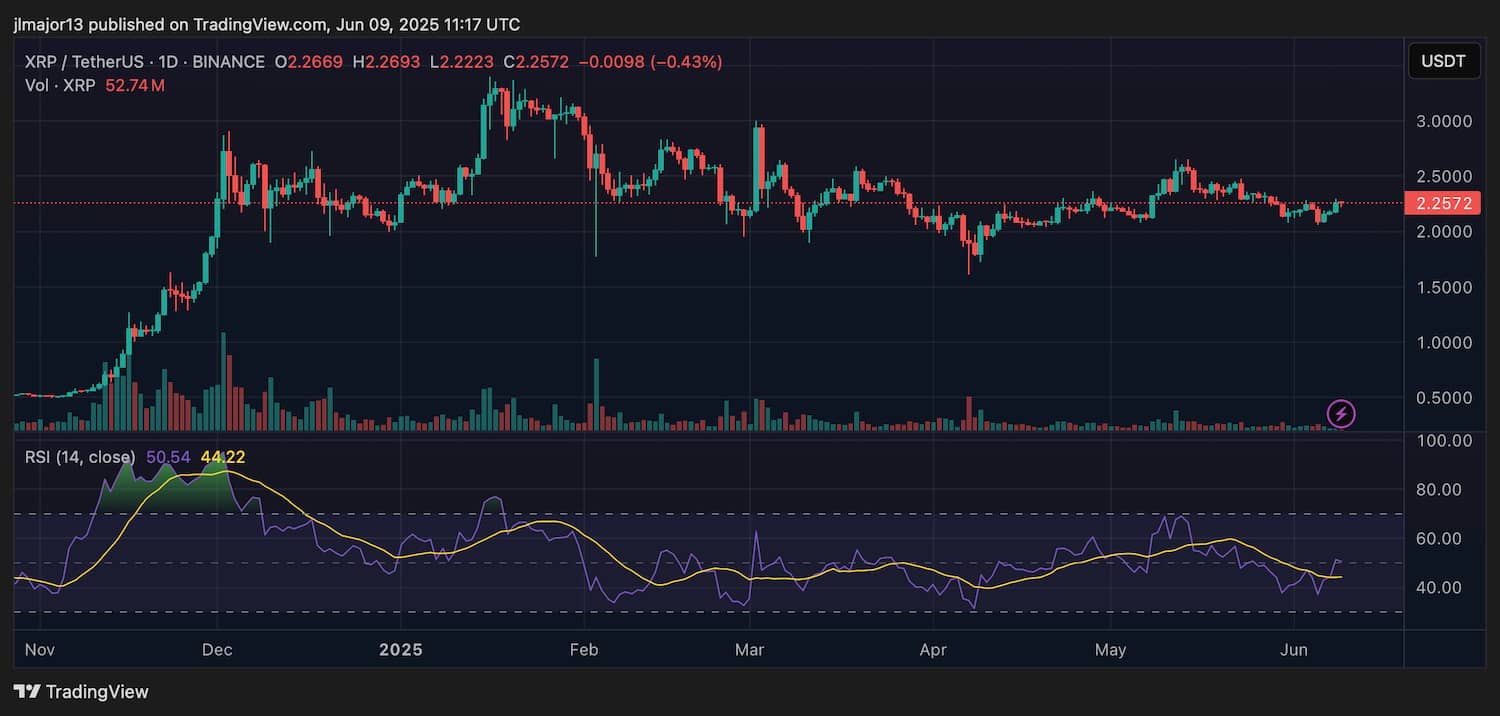The height and width of the screenshot is (716, 1500).
Task: Click the TradingView logo icon
Action: 26,692
